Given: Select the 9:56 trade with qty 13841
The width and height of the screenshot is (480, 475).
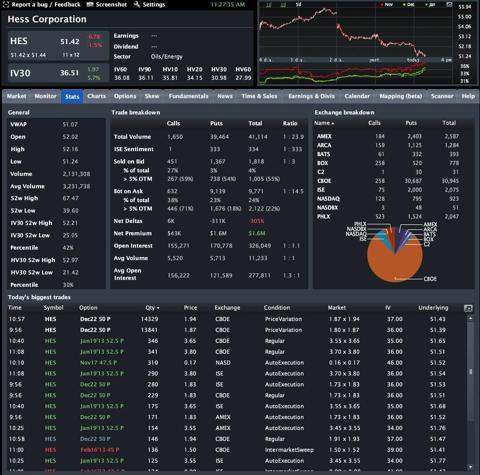Looking at the screenshot, I should (236, 330).
